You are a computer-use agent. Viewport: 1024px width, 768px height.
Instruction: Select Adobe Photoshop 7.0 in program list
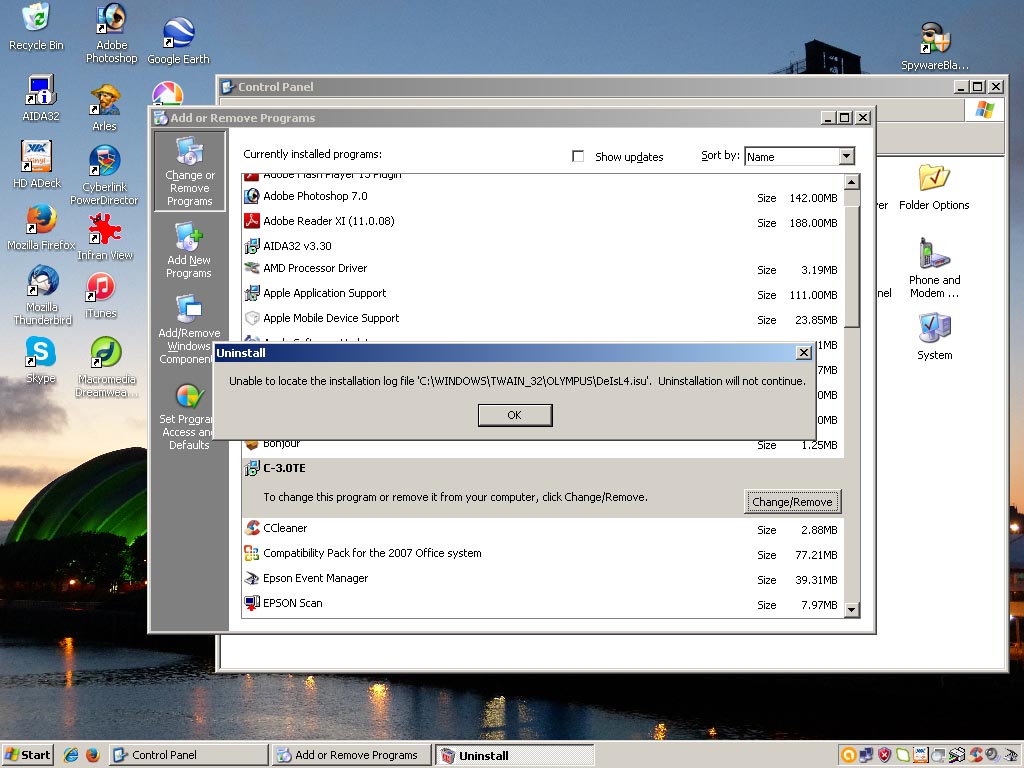coord(315,196)
